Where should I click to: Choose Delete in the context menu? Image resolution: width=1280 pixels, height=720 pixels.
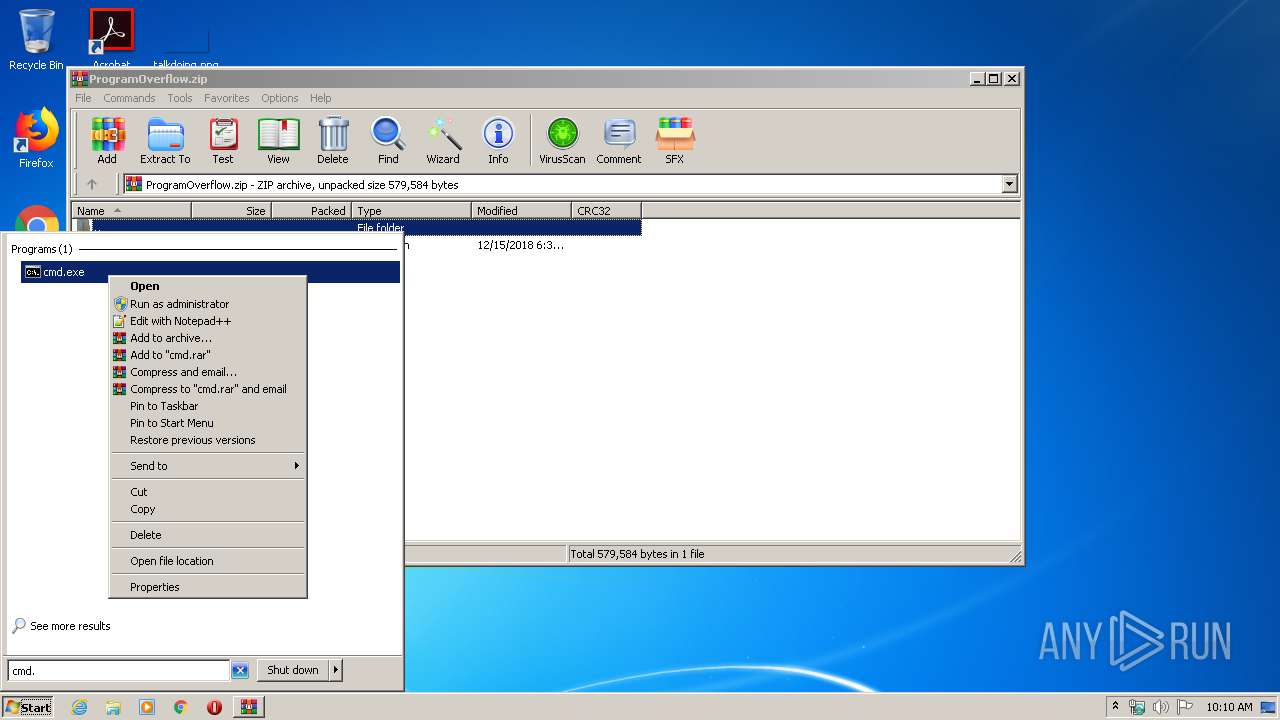[x=208, y=535]
